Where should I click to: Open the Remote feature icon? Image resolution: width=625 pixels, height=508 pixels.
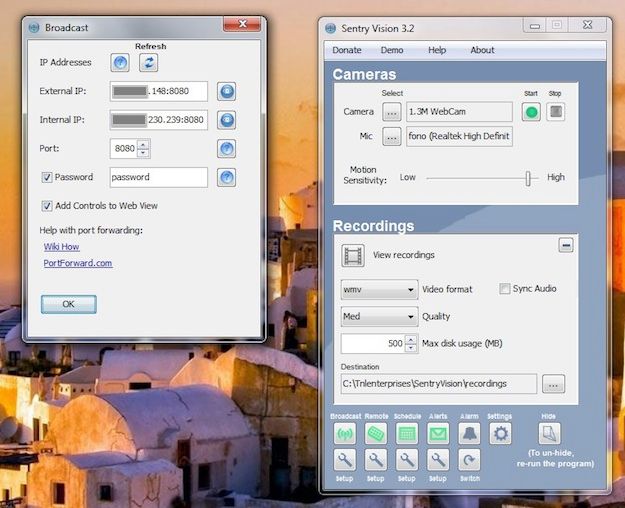[376, 433]
